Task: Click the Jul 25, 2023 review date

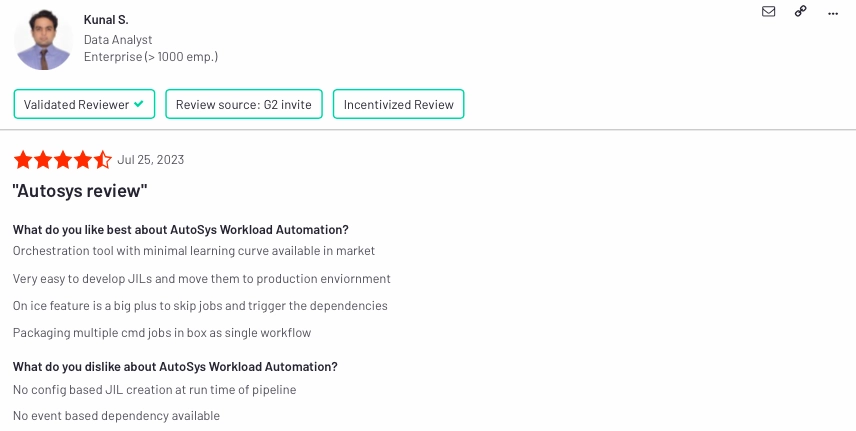Action: (151, 160)
